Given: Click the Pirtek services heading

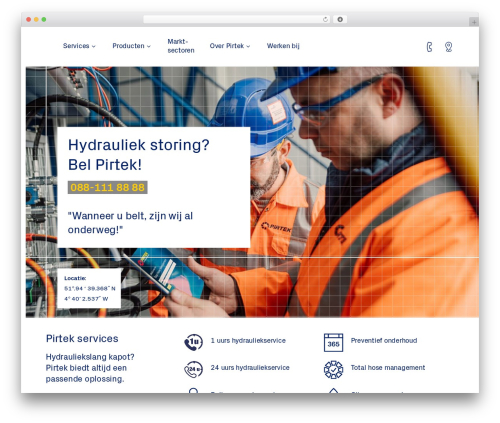Looking at the screenshot, I should 82,339.
